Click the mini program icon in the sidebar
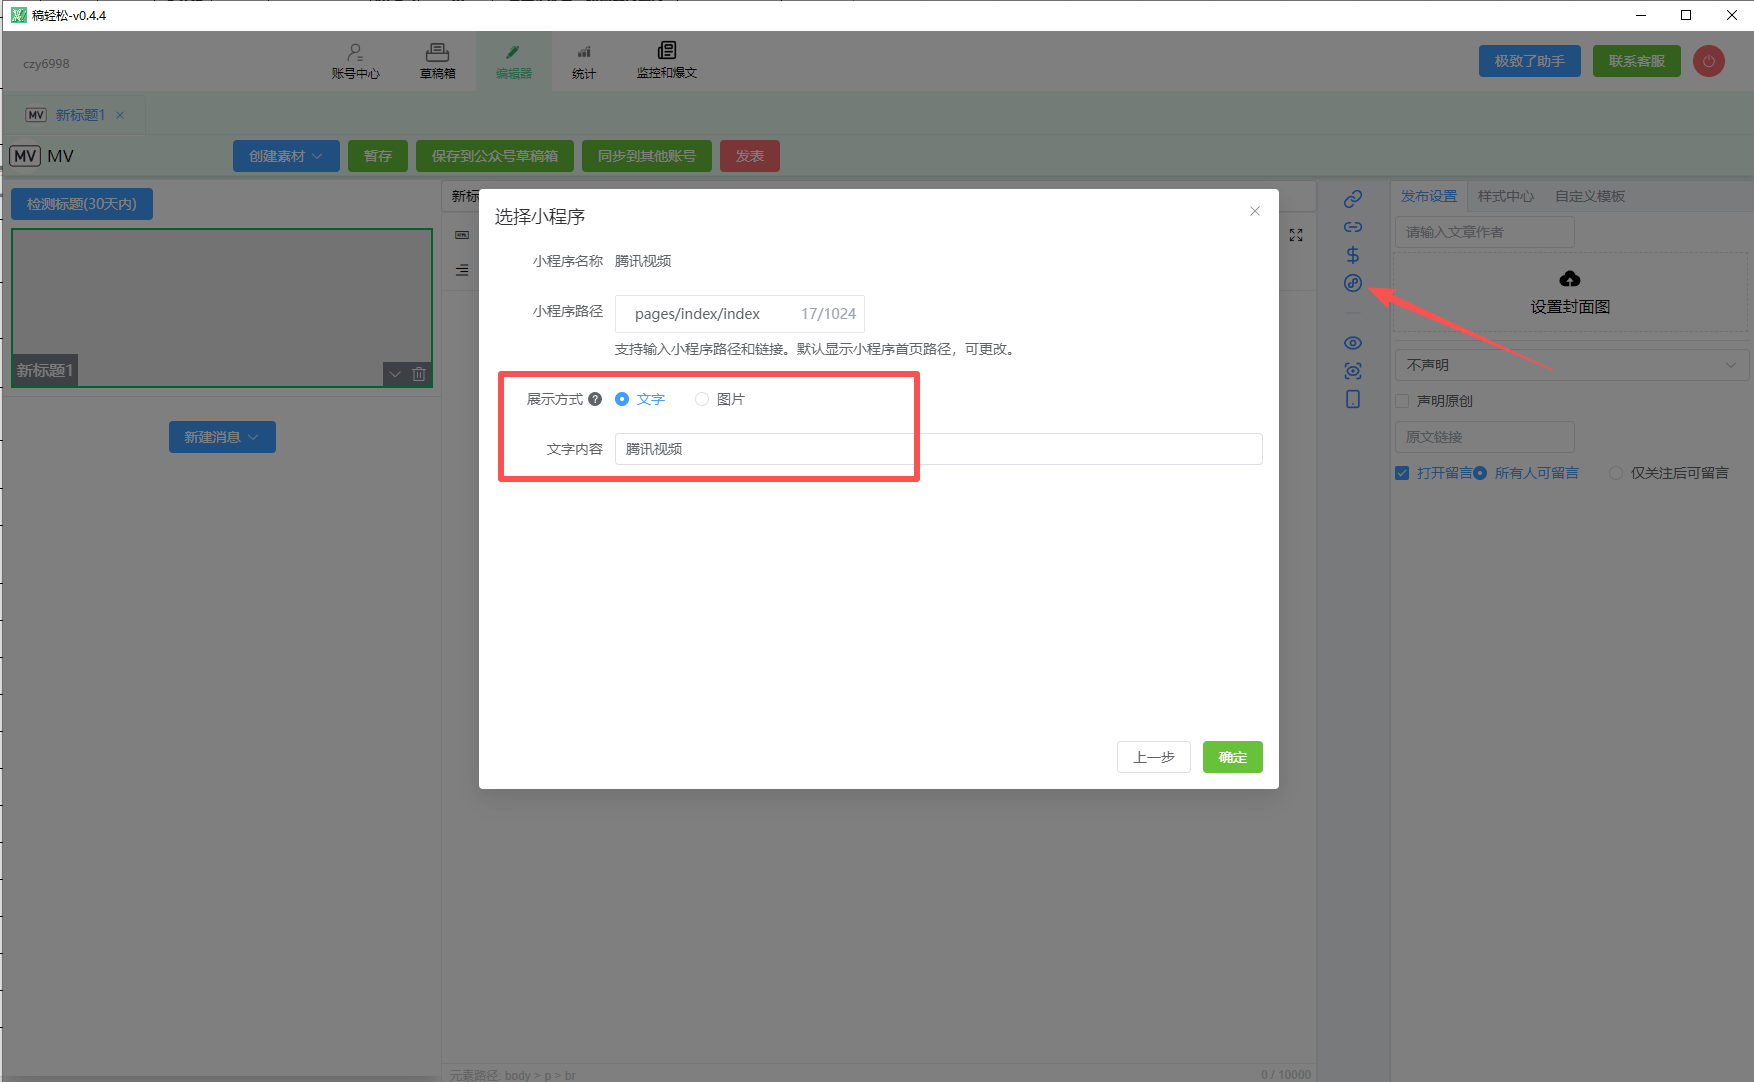 pyautogui.click(x=1352, y=283)
